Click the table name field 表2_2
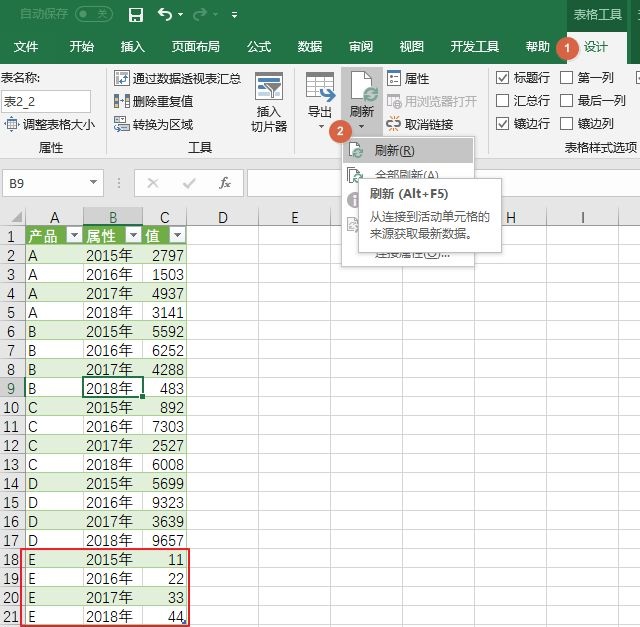Image resolution: width=640 pixels, height=627 pixels. pyautogui.click(x=46, y=102)
